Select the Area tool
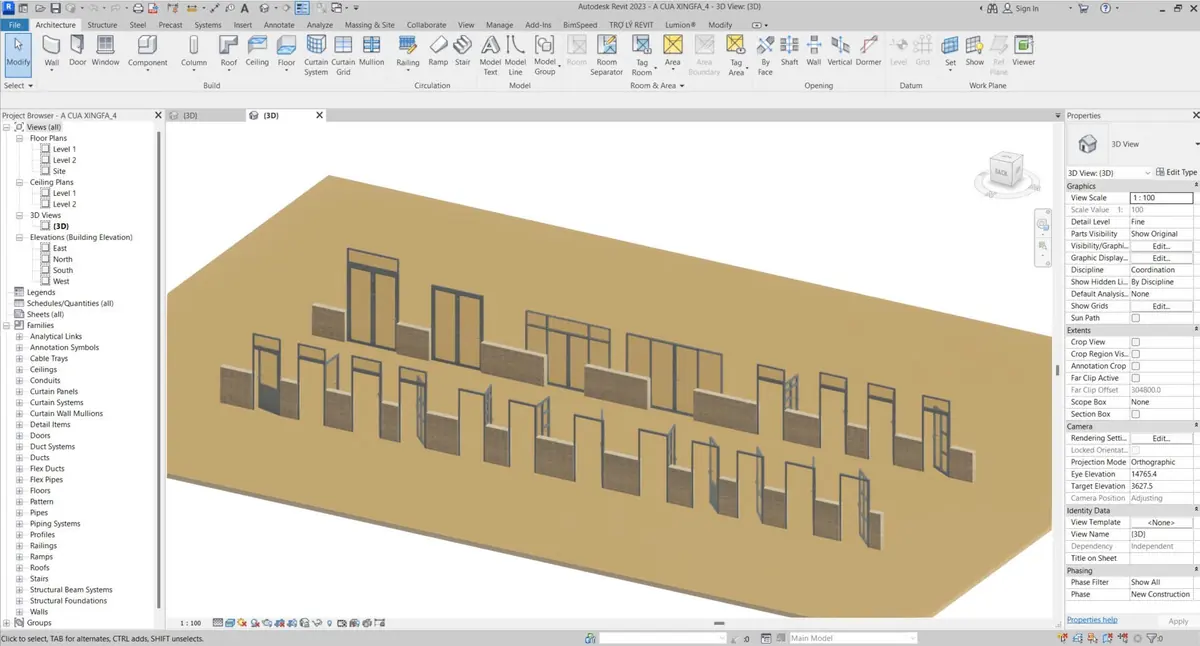The width and height of the screenshot is (1200, 646). click(673, 51)
